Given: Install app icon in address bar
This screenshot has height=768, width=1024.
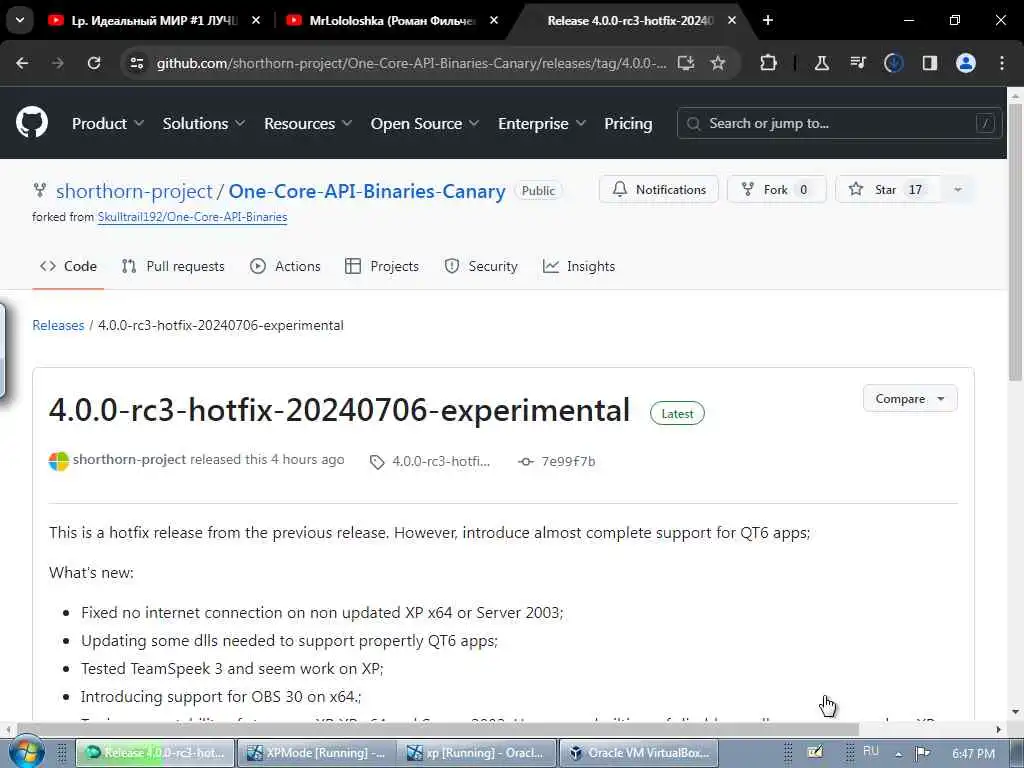Looking at the screenshot, I should [x=685, y=63].
